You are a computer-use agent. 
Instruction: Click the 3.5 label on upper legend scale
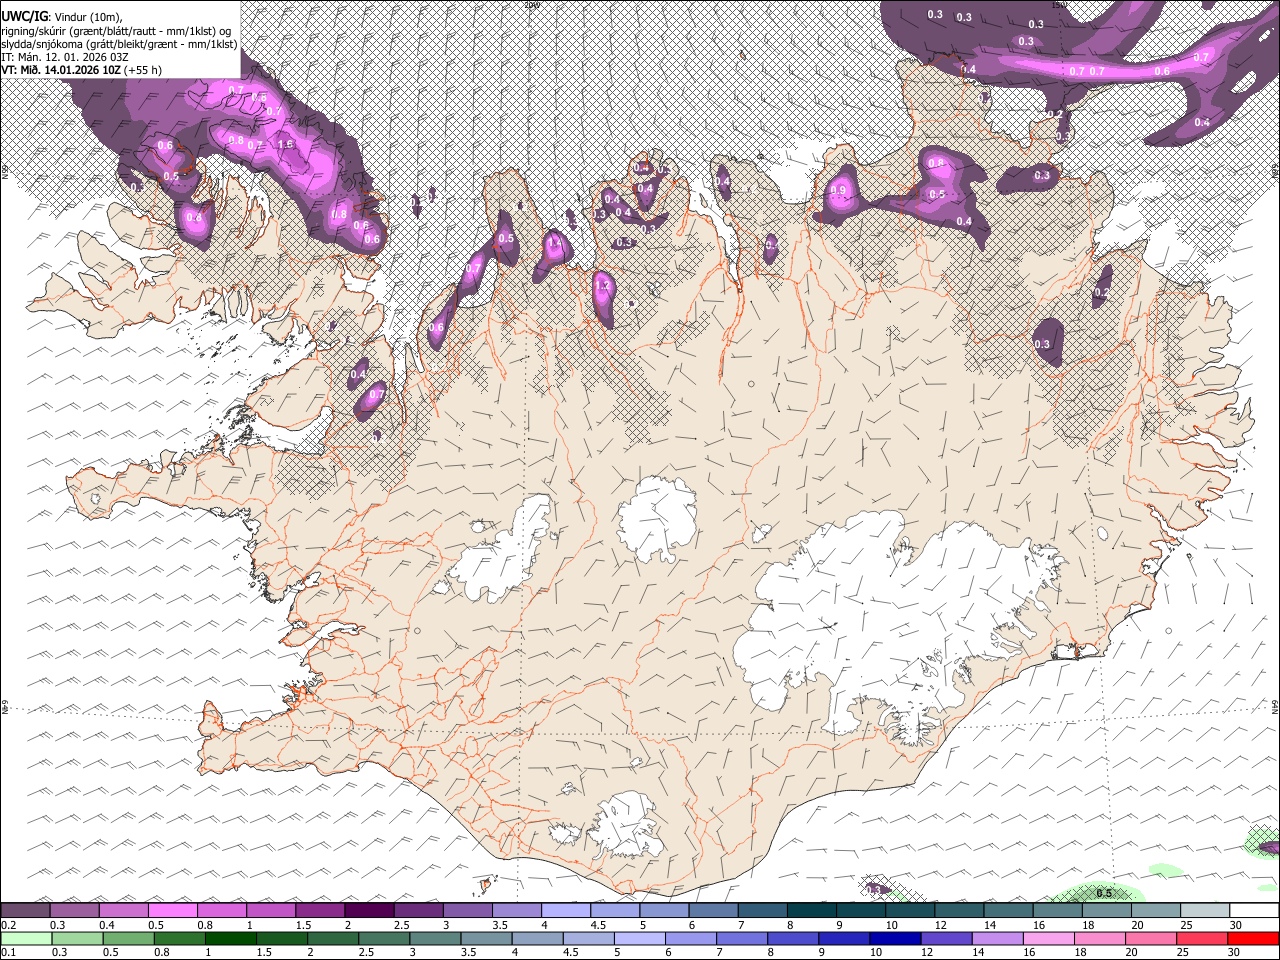click(500, 925)
